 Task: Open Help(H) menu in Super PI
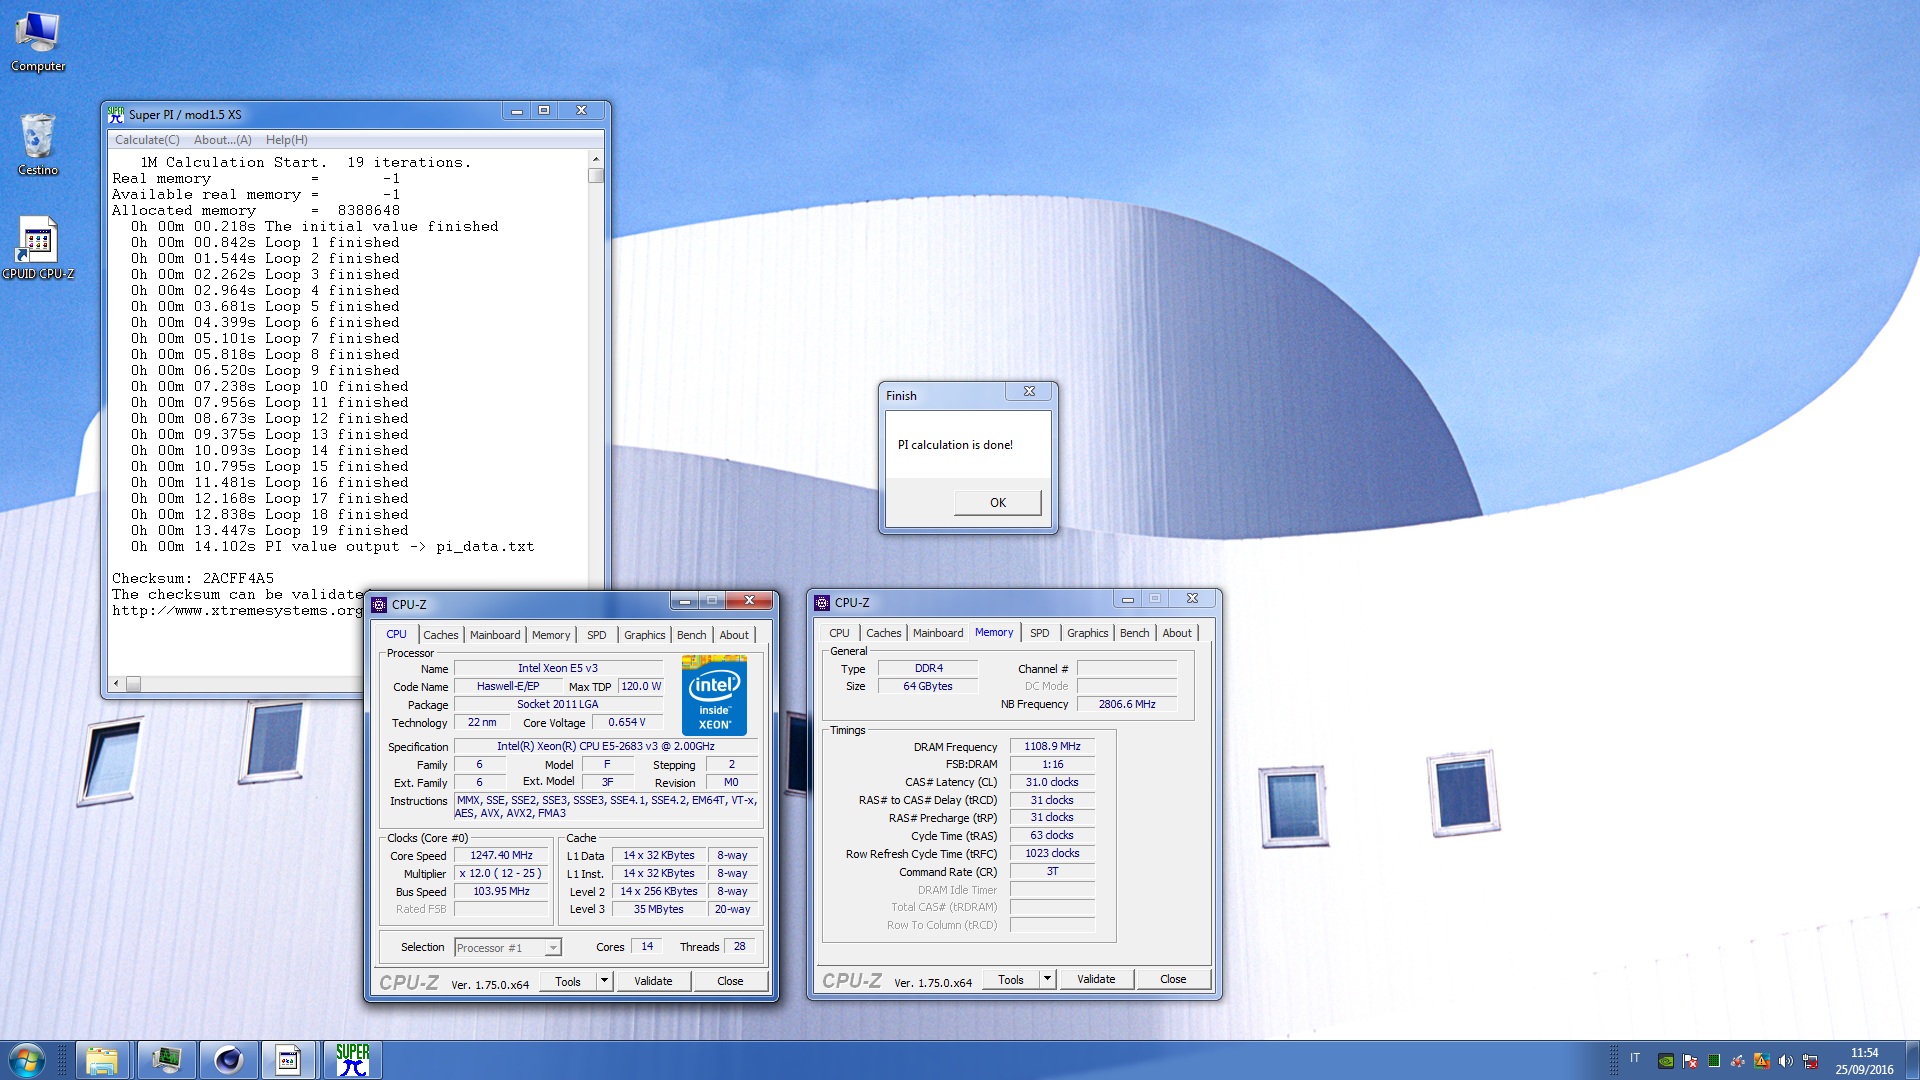[x=287, y=140]
